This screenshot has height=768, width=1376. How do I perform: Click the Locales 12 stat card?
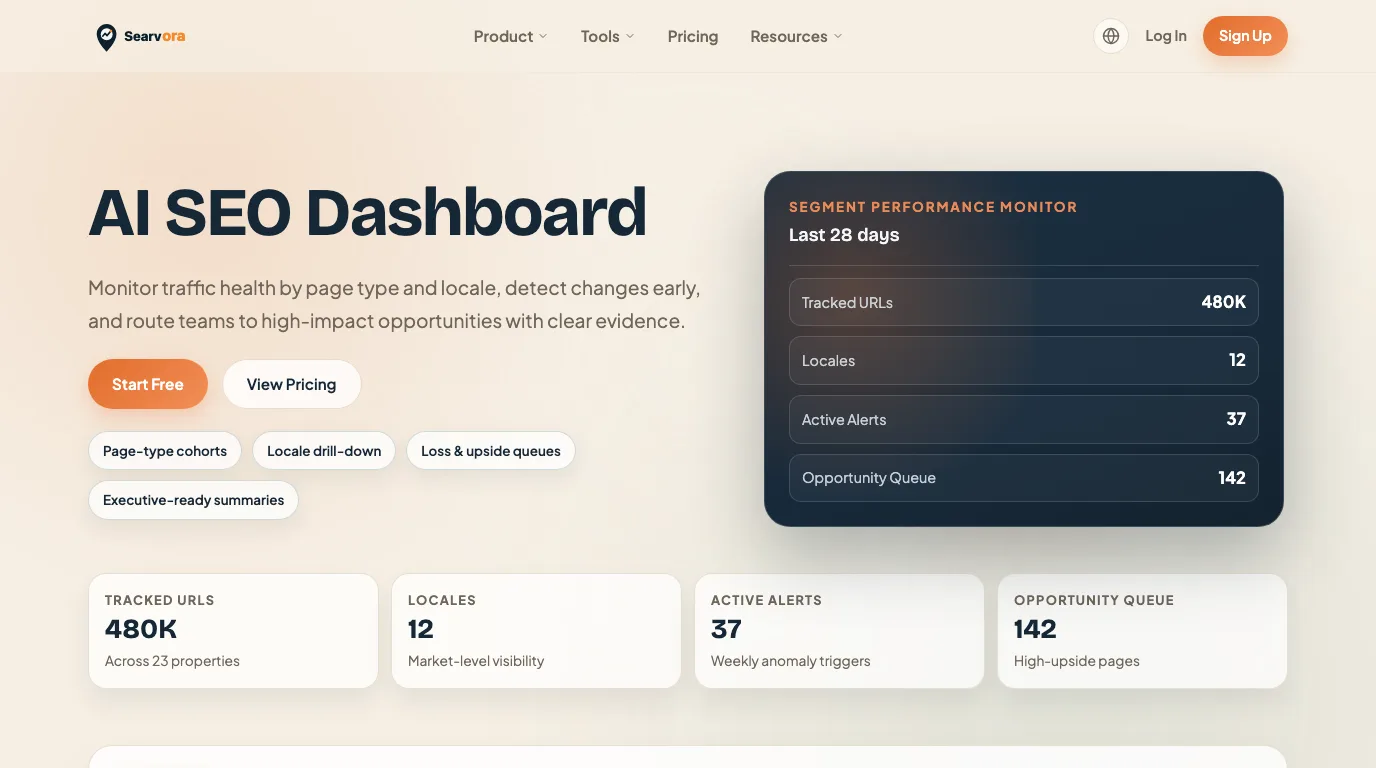click(536, 631)
